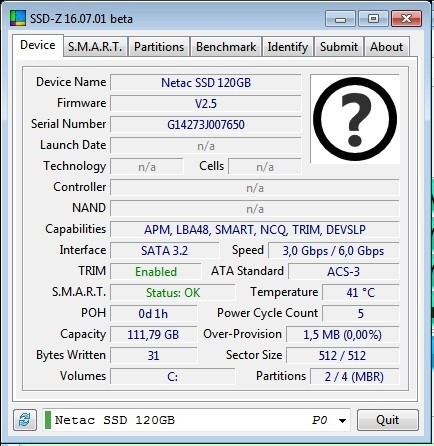Open the About tab
The height and width of the screenshot is (446, 434).
tap(387, 47)
